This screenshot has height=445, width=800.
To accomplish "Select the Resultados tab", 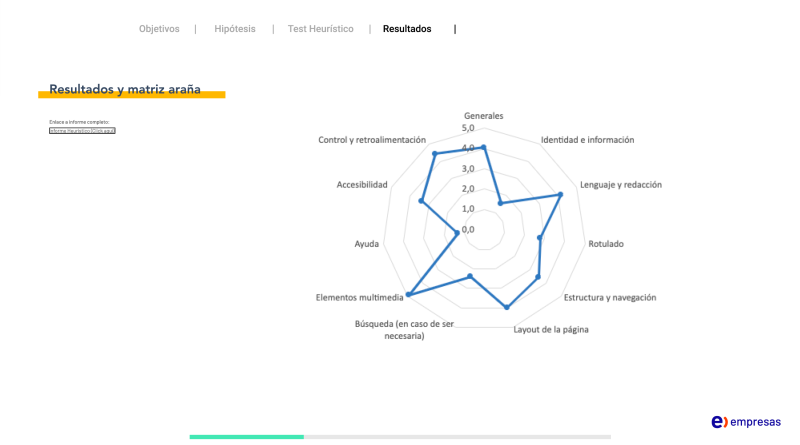I will [x=407, y=29].
